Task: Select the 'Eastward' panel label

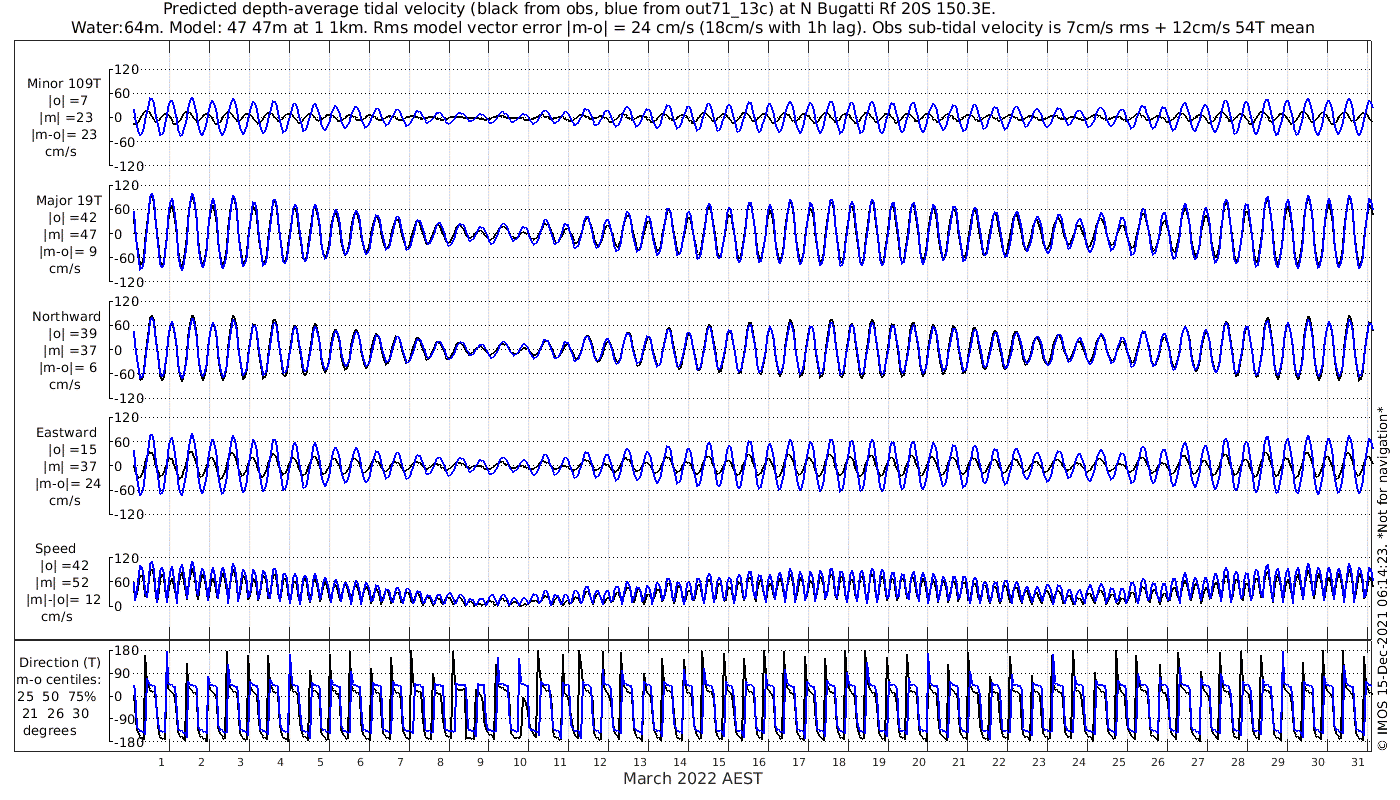Action: click(x=69, y=434)
